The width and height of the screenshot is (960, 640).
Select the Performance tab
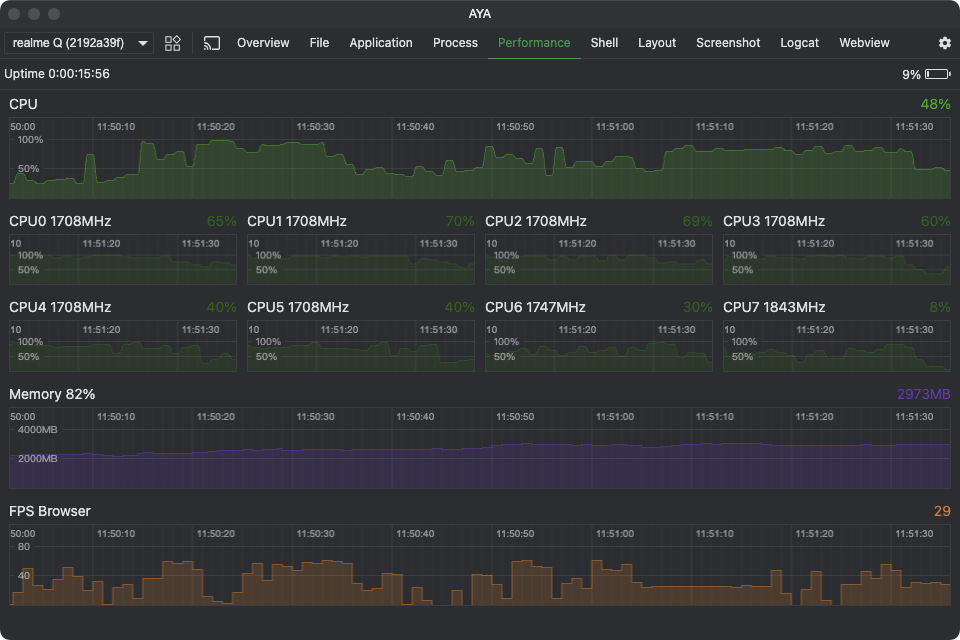(x=534, y=43)
